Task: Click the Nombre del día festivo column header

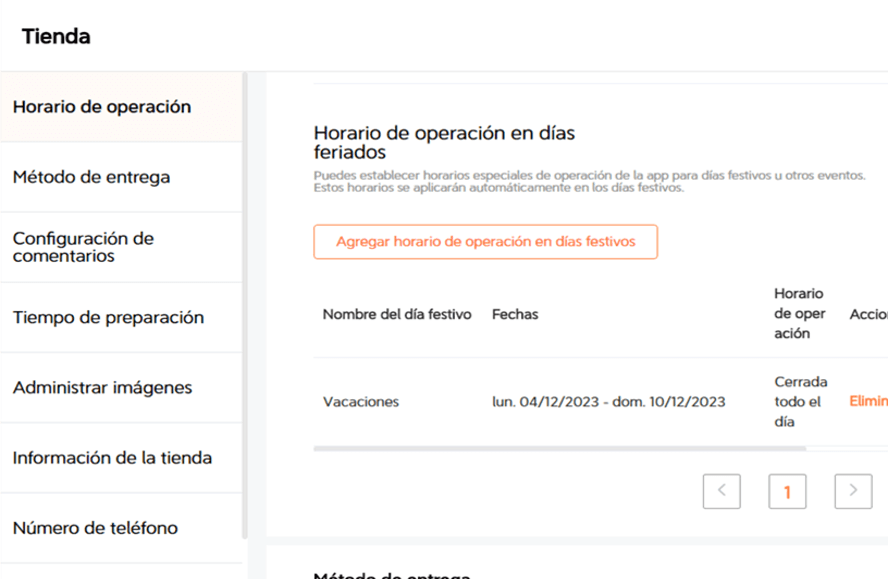Action: pos(397,314)
